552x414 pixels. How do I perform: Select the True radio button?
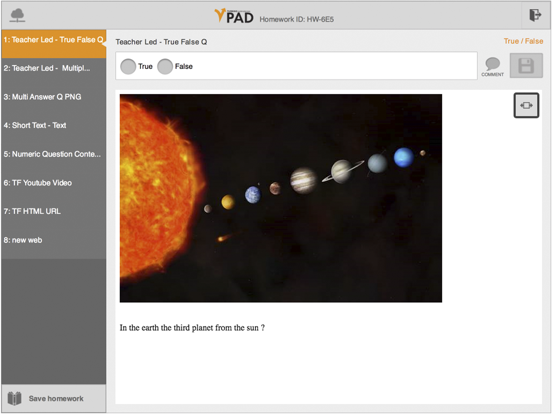tap(128, 66)
